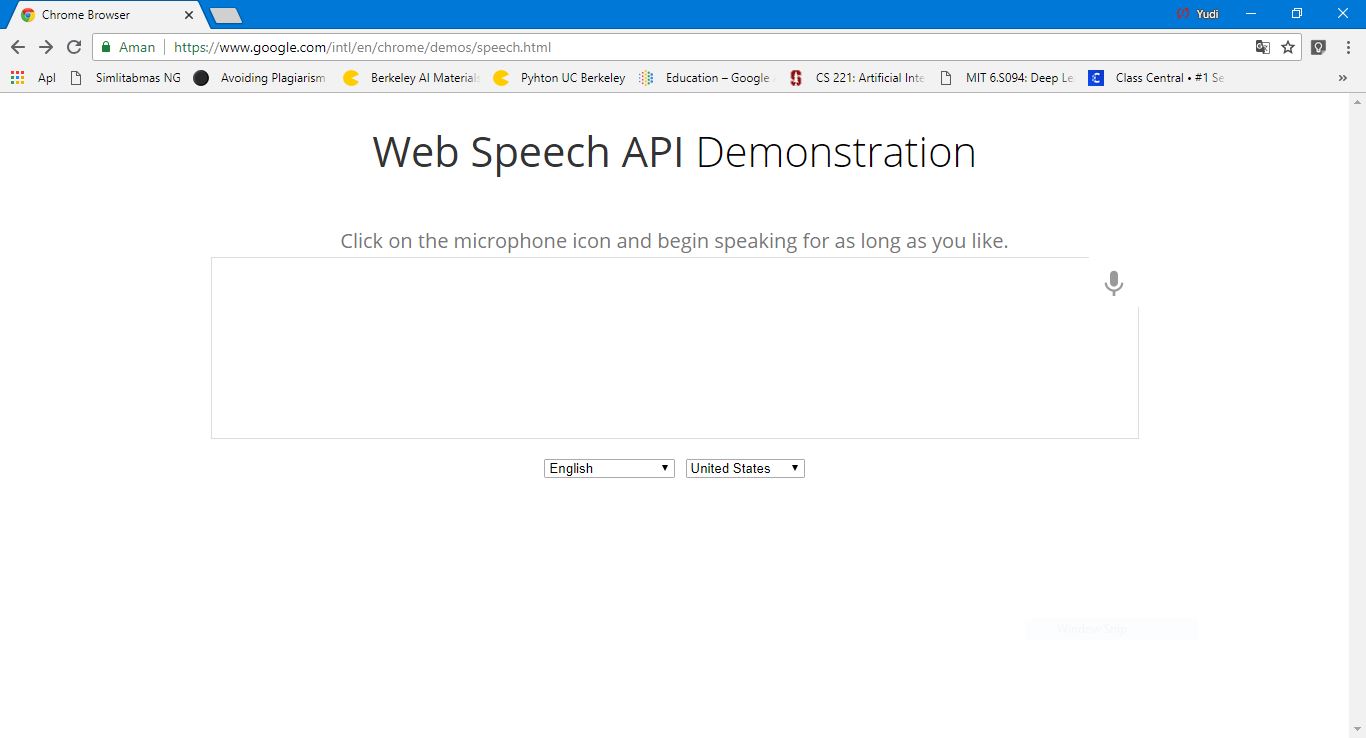Open the Education – Google bookmark
Viewport: 1366px width, 738px height.
[x=706, y=77]
